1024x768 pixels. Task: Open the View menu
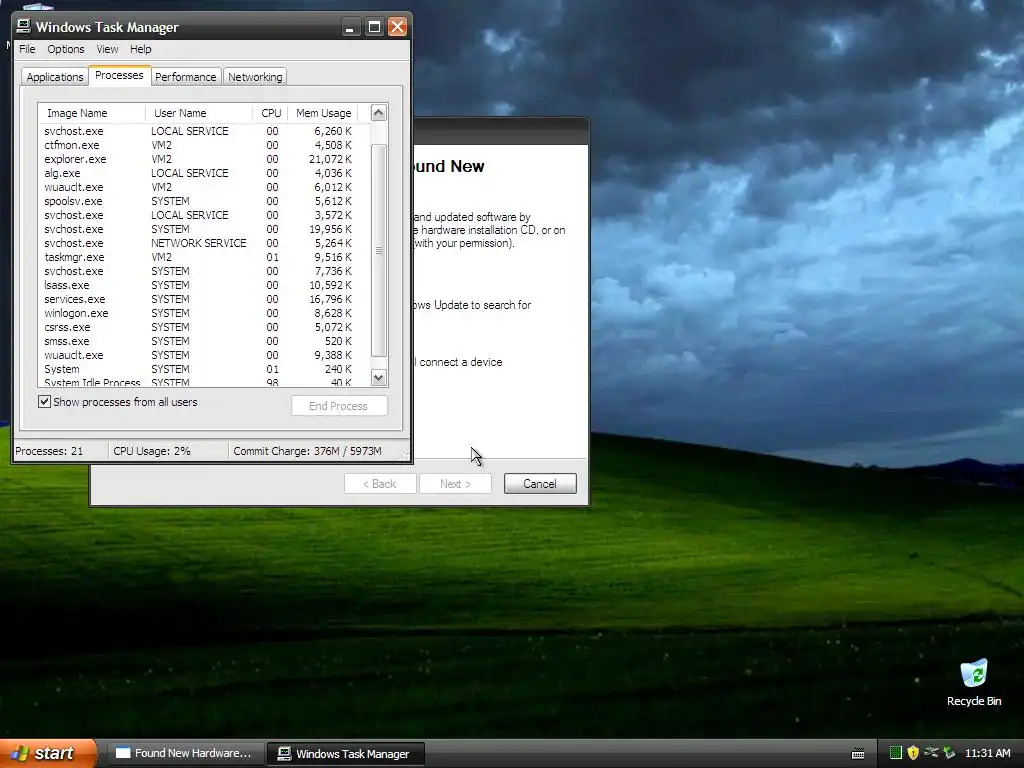(x=107, y=49)
